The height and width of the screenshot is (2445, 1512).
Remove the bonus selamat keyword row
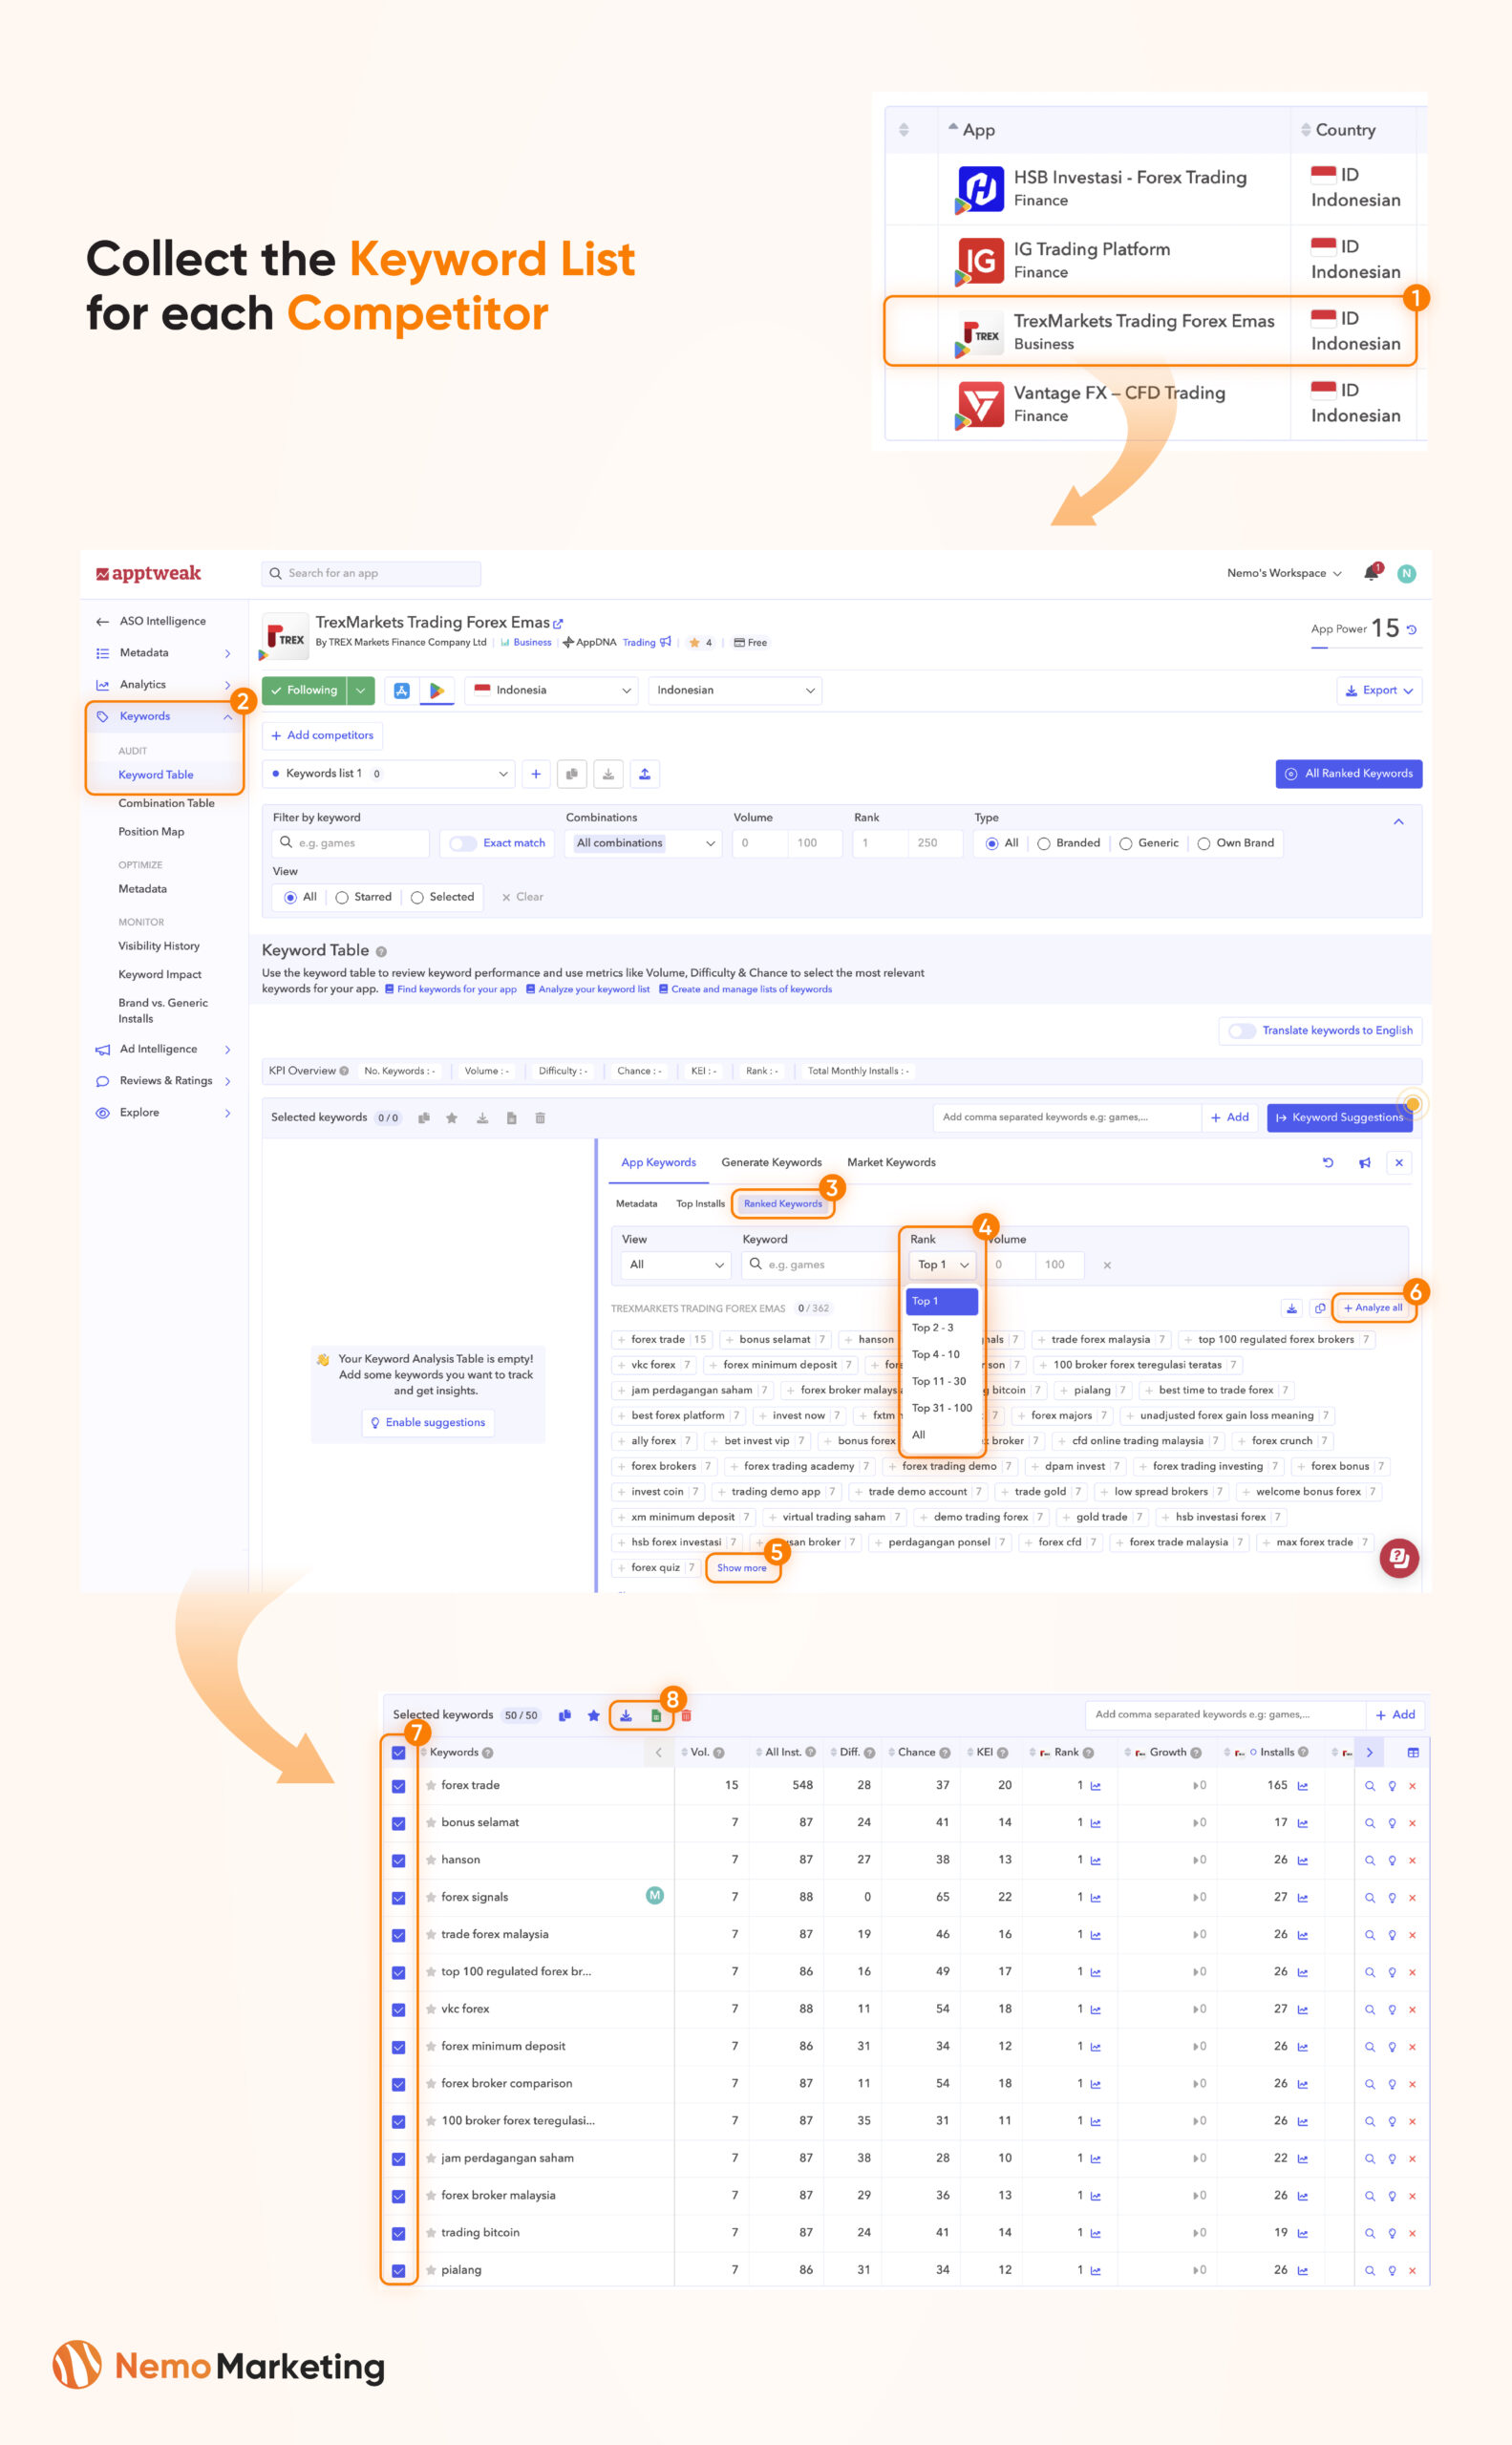[x=1412, y=1823]
